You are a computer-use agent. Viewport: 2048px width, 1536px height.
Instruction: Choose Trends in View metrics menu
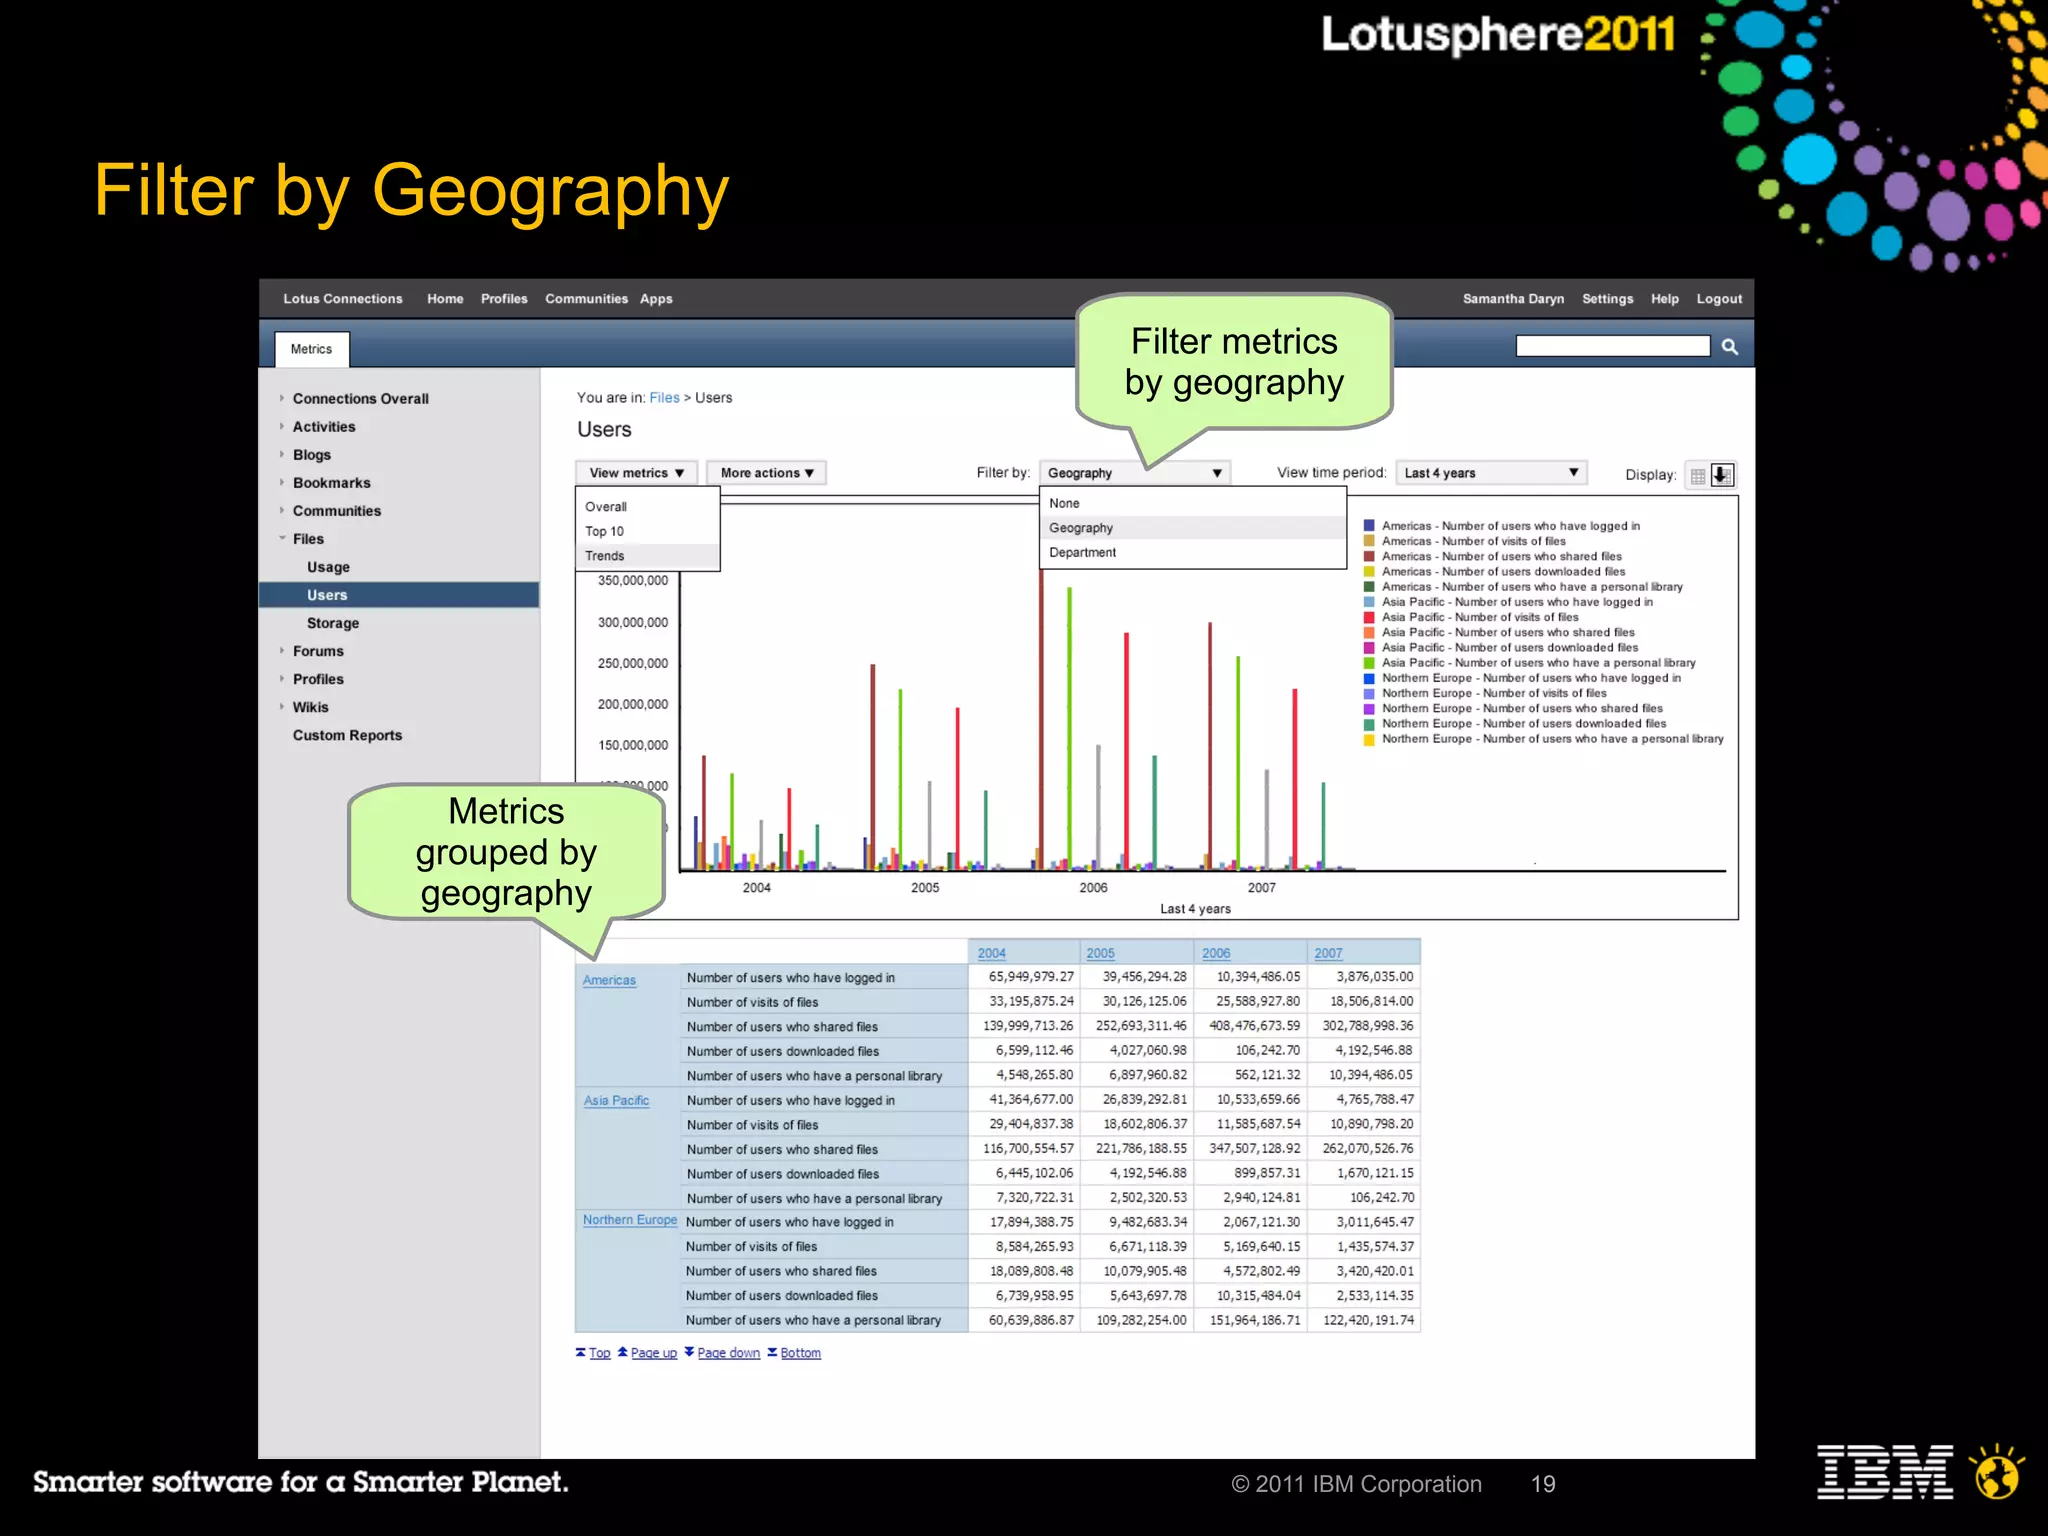647,556
